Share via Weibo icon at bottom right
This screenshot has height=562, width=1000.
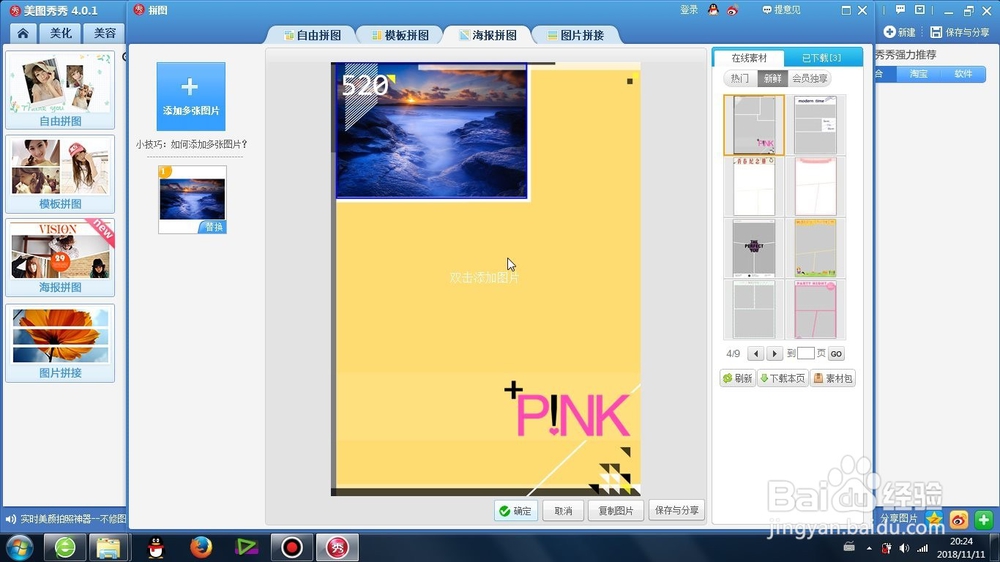click(x=959, y=519)
